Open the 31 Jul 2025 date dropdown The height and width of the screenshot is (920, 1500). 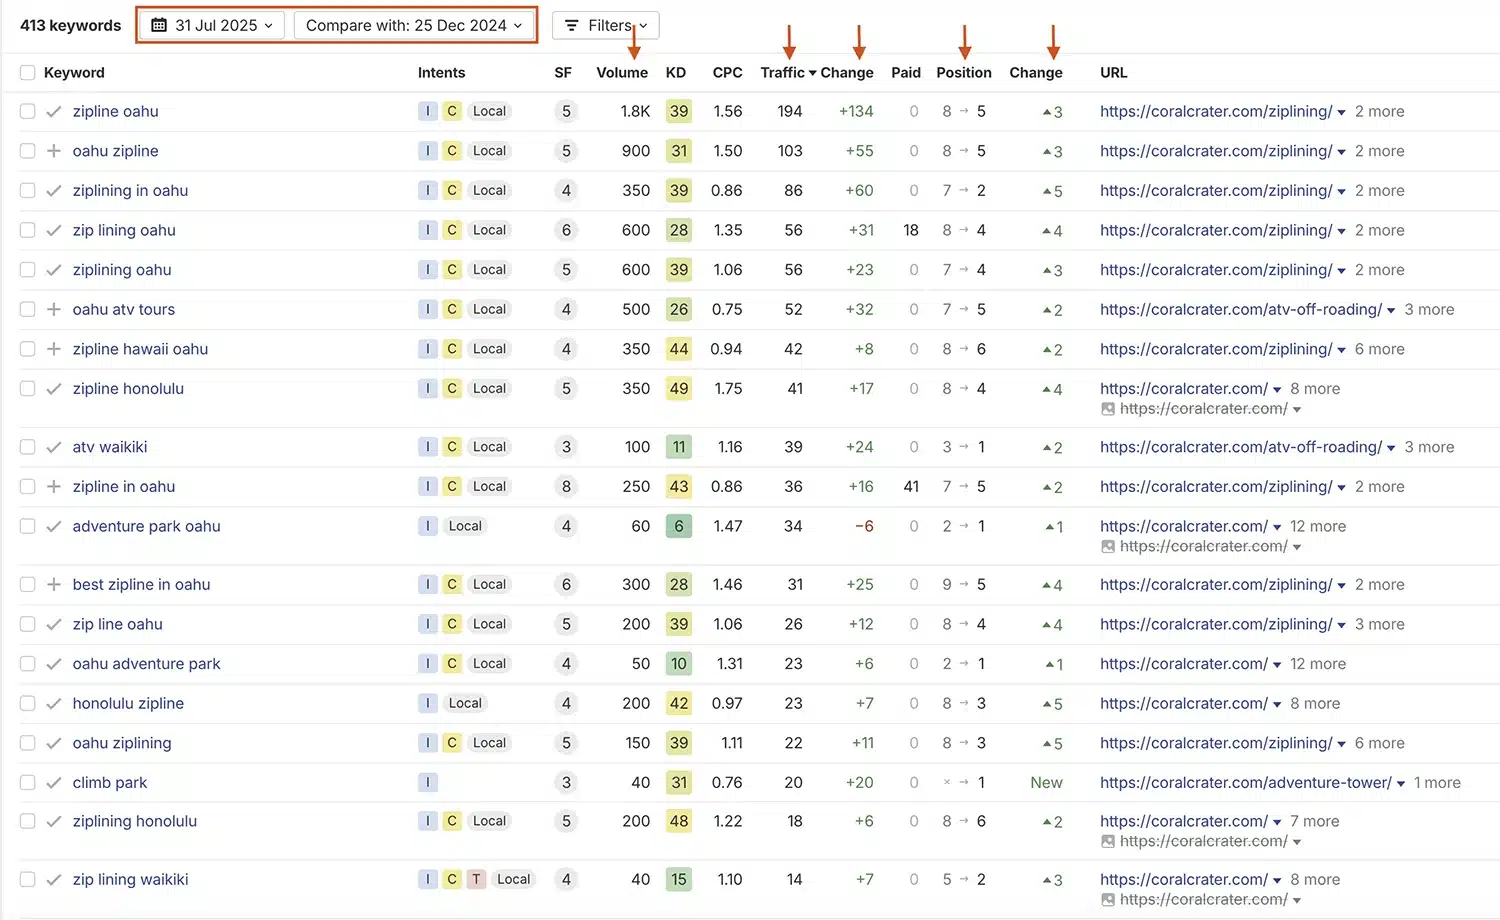pyautogui.click(x=212, y=25)
